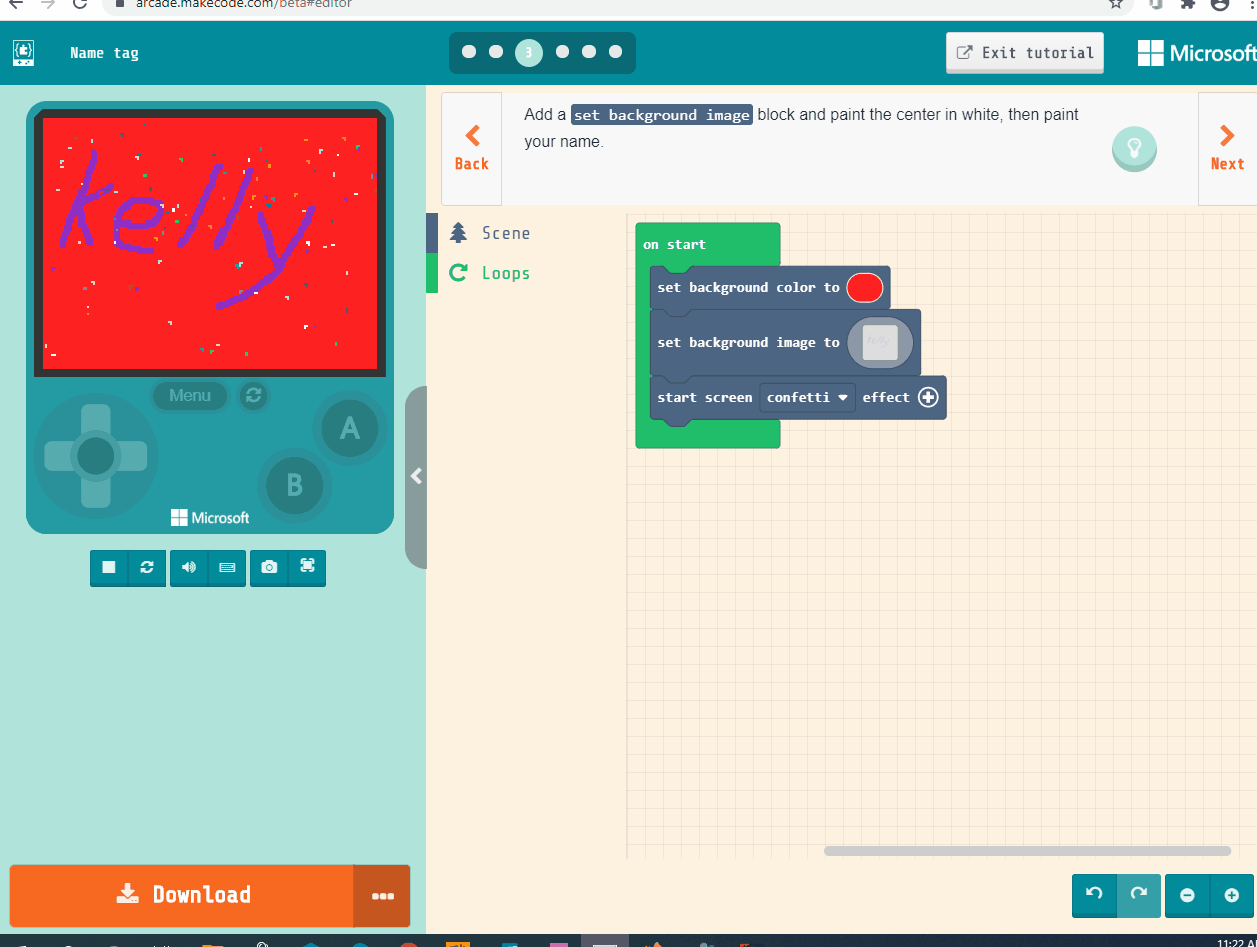Click the Download button
Screen dimensions: 1257x947
tap(182, 895)
